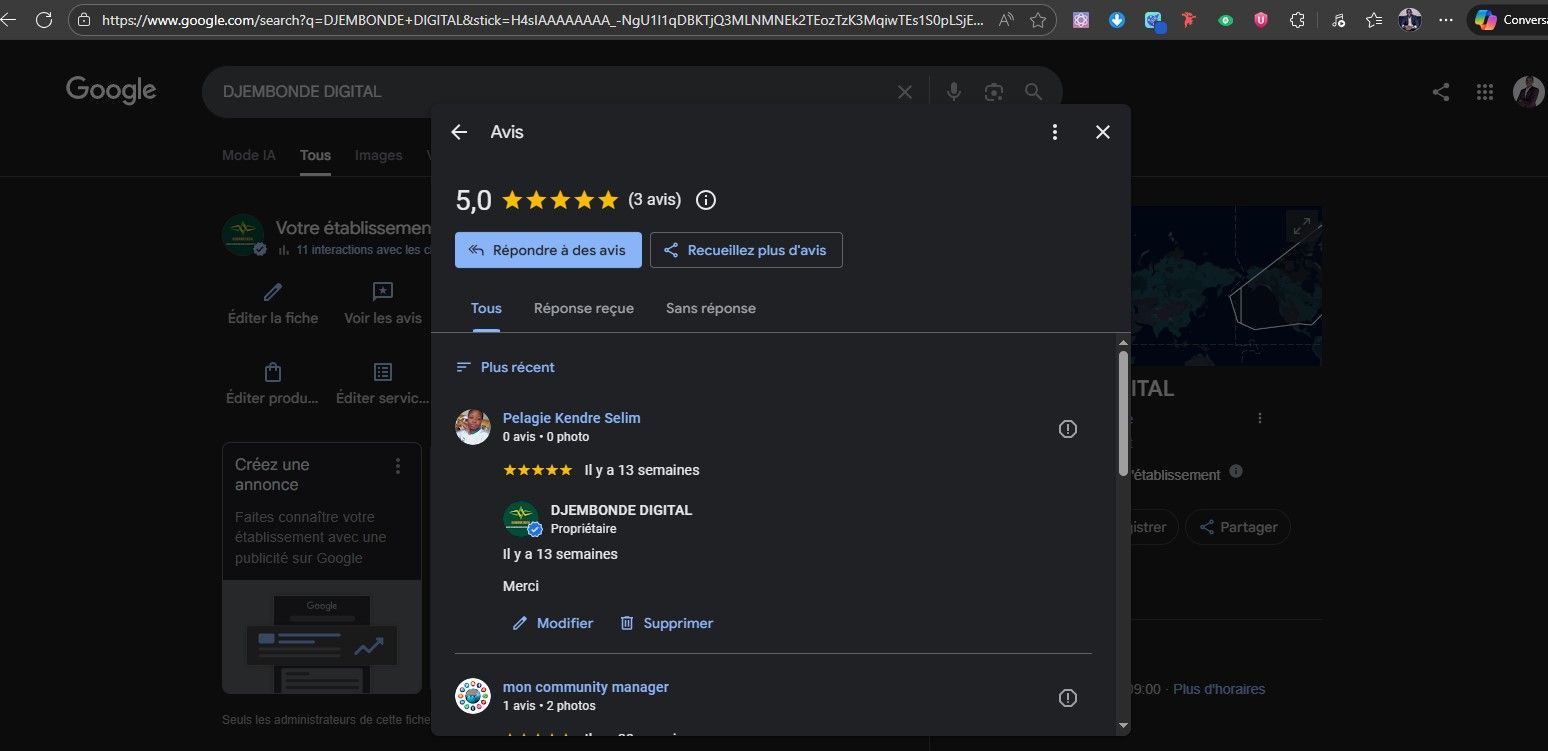Screen dimensions: 1548x751
Task: Open search by image camera icon
Action: coord(993,92)
